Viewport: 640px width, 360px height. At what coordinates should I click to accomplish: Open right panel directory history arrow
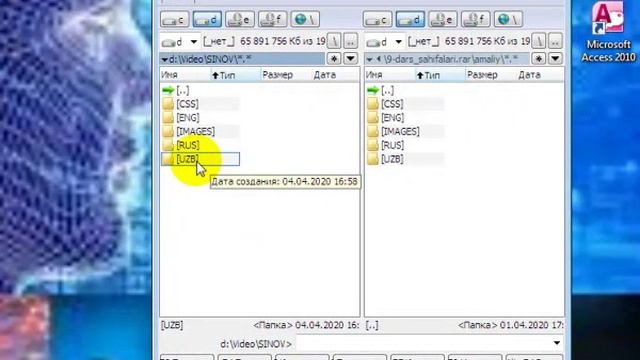(x=555, y=59)
